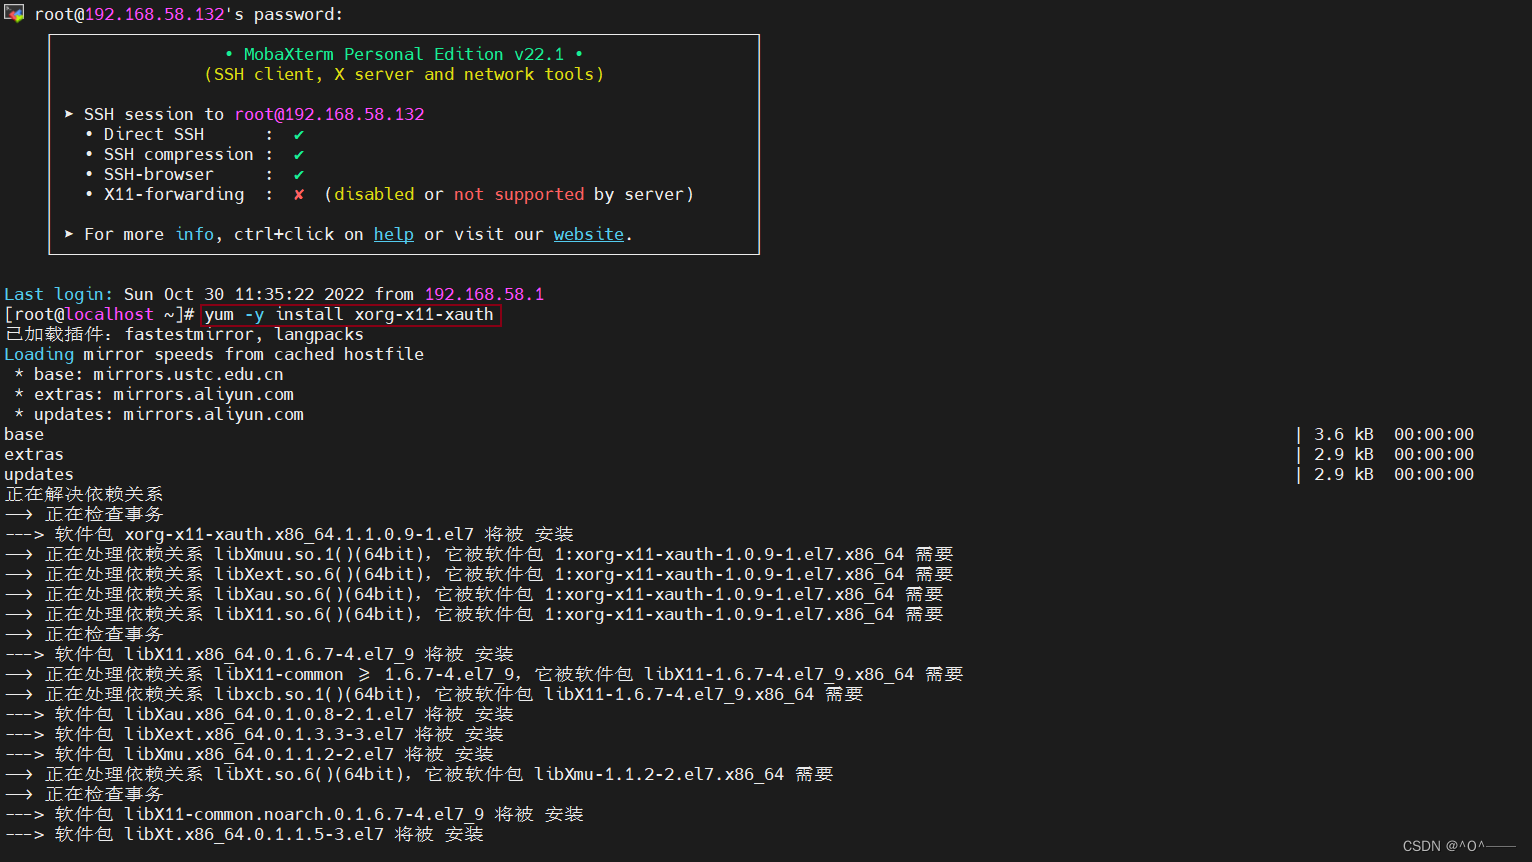Click the MobaXterm Personal Edition v22.1 title
This screenshot has height=862, width=1532.
404,53
